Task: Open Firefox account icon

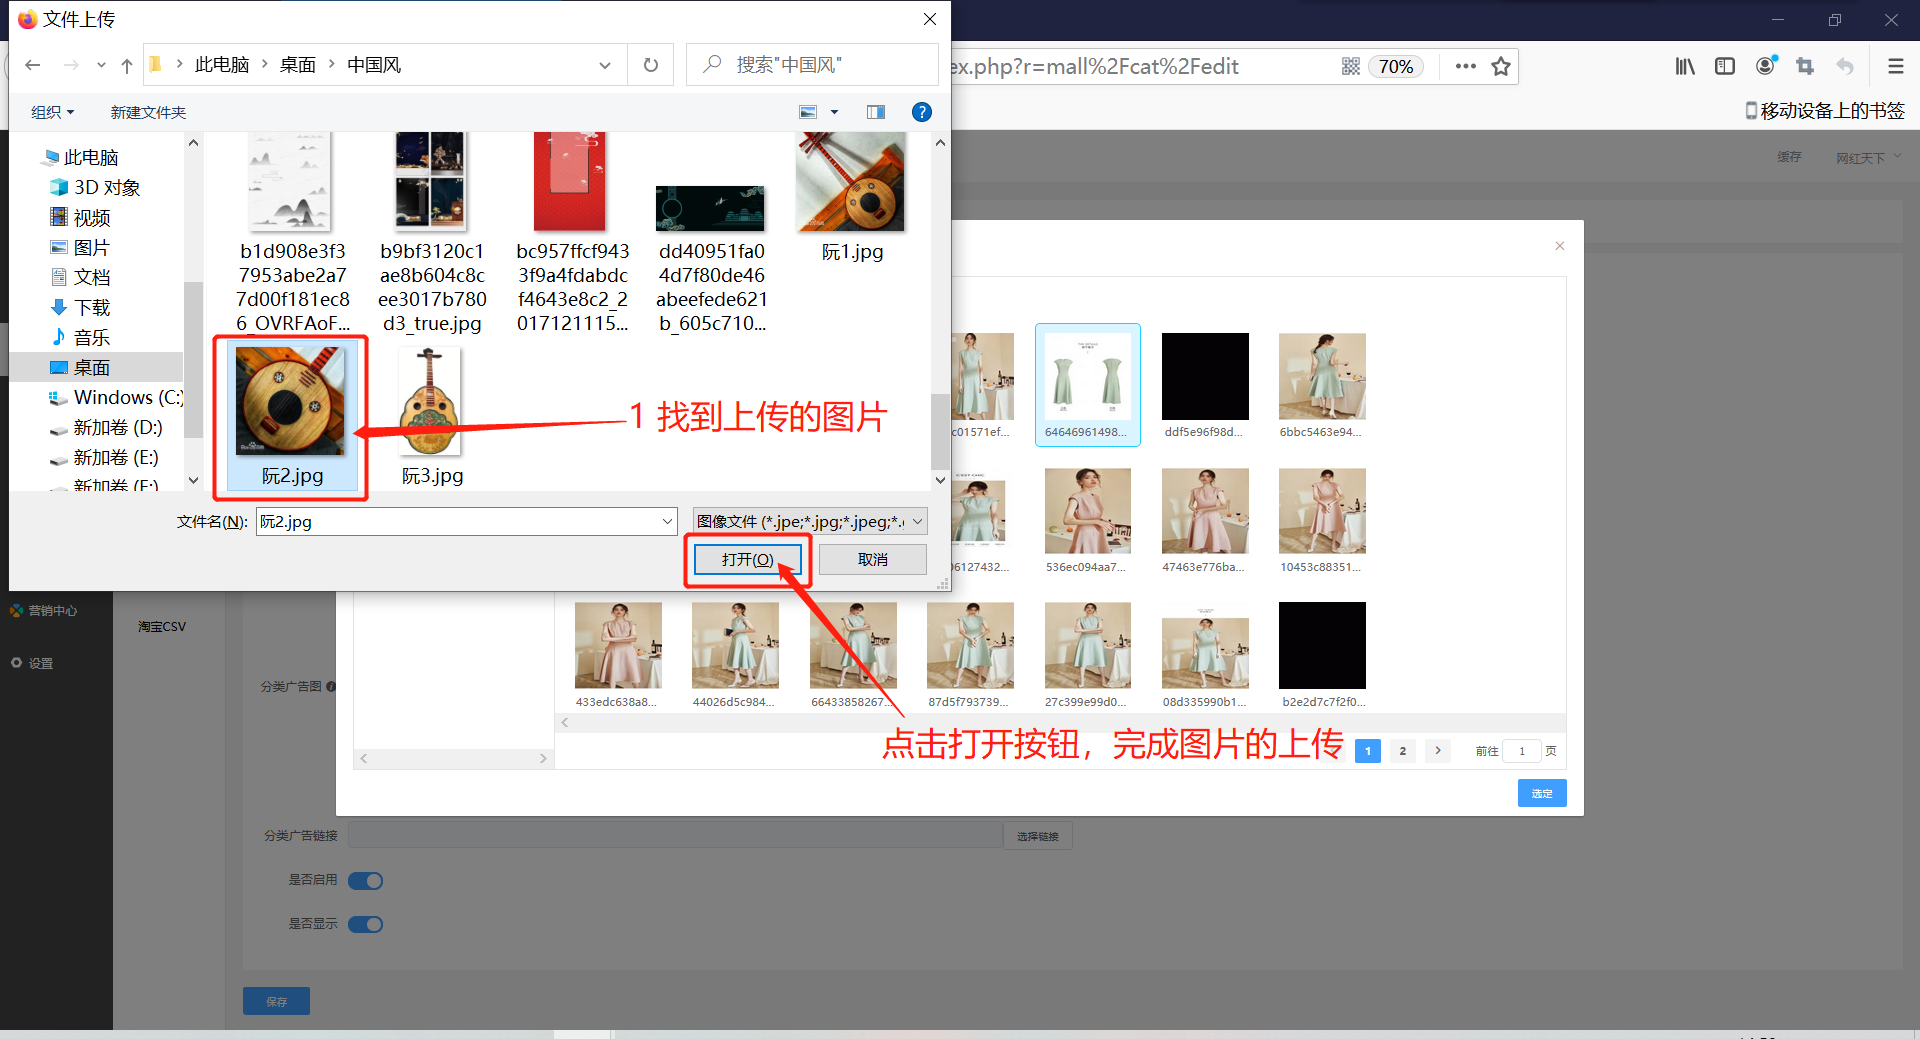Action: click(x=1766, y=66)
